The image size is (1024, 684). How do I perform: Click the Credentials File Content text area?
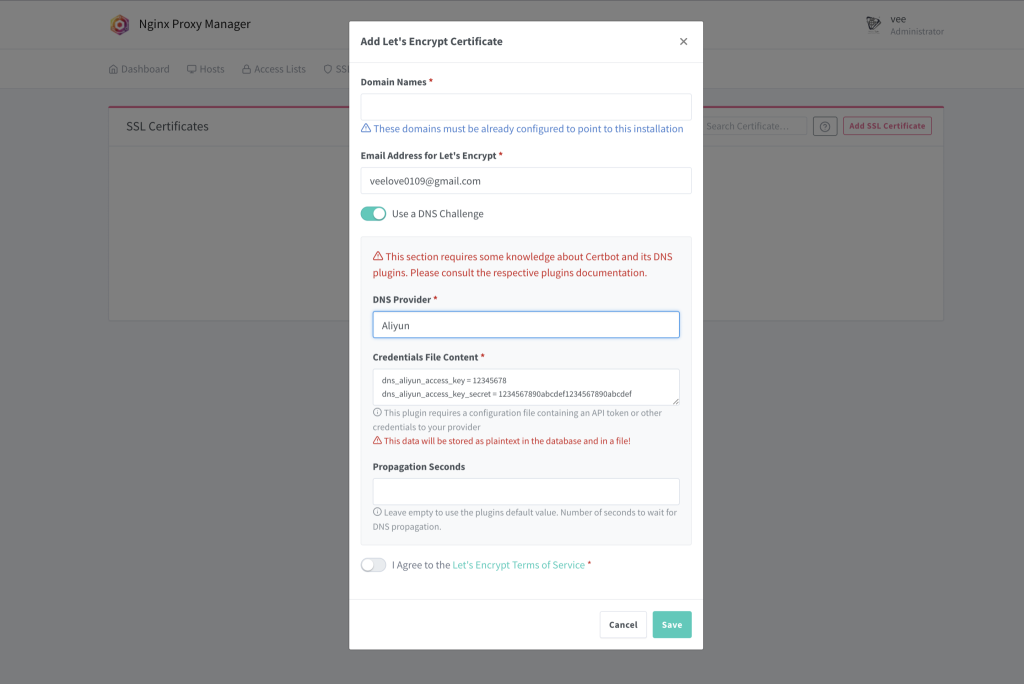tap(526, 387)
